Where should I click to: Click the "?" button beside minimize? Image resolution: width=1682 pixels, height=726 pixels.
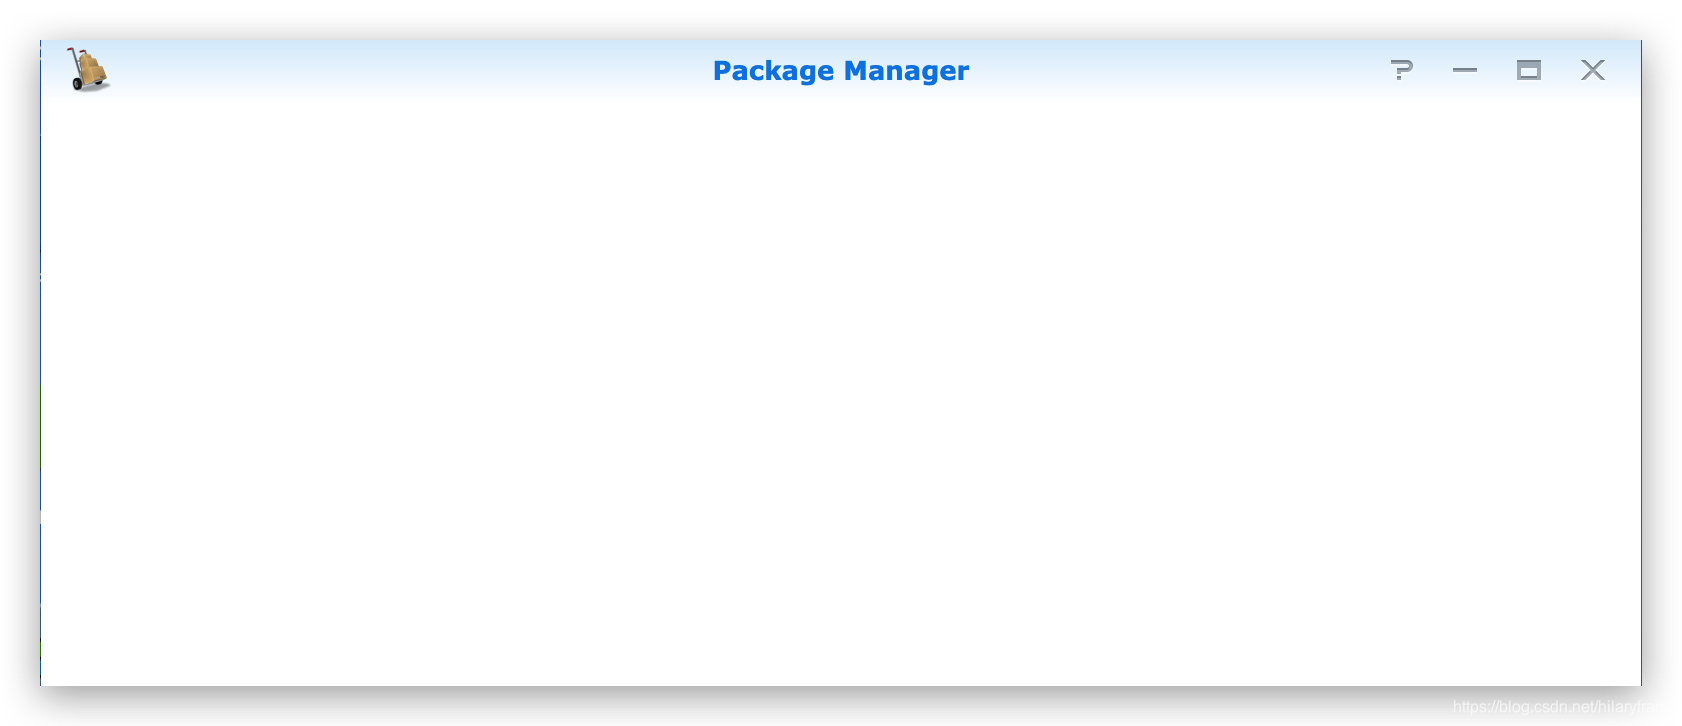click(1401, 70)
